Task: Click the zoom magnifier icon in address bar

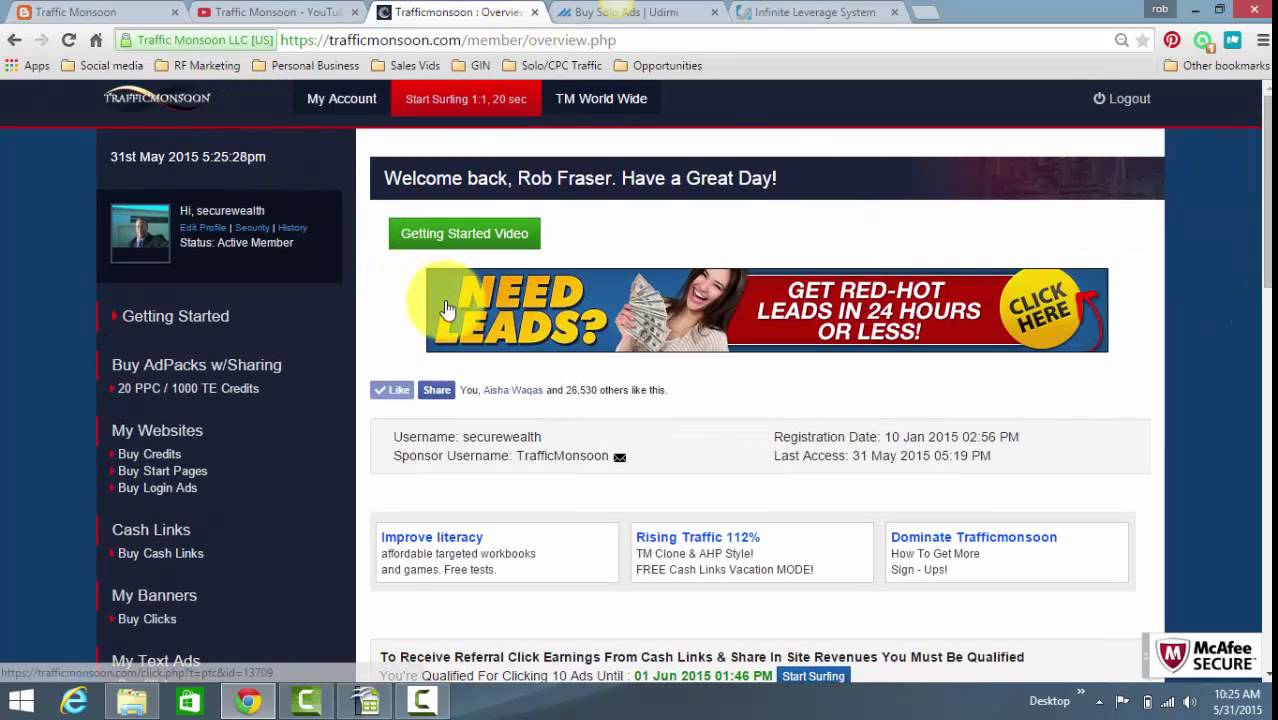Action: [1122, 40]
